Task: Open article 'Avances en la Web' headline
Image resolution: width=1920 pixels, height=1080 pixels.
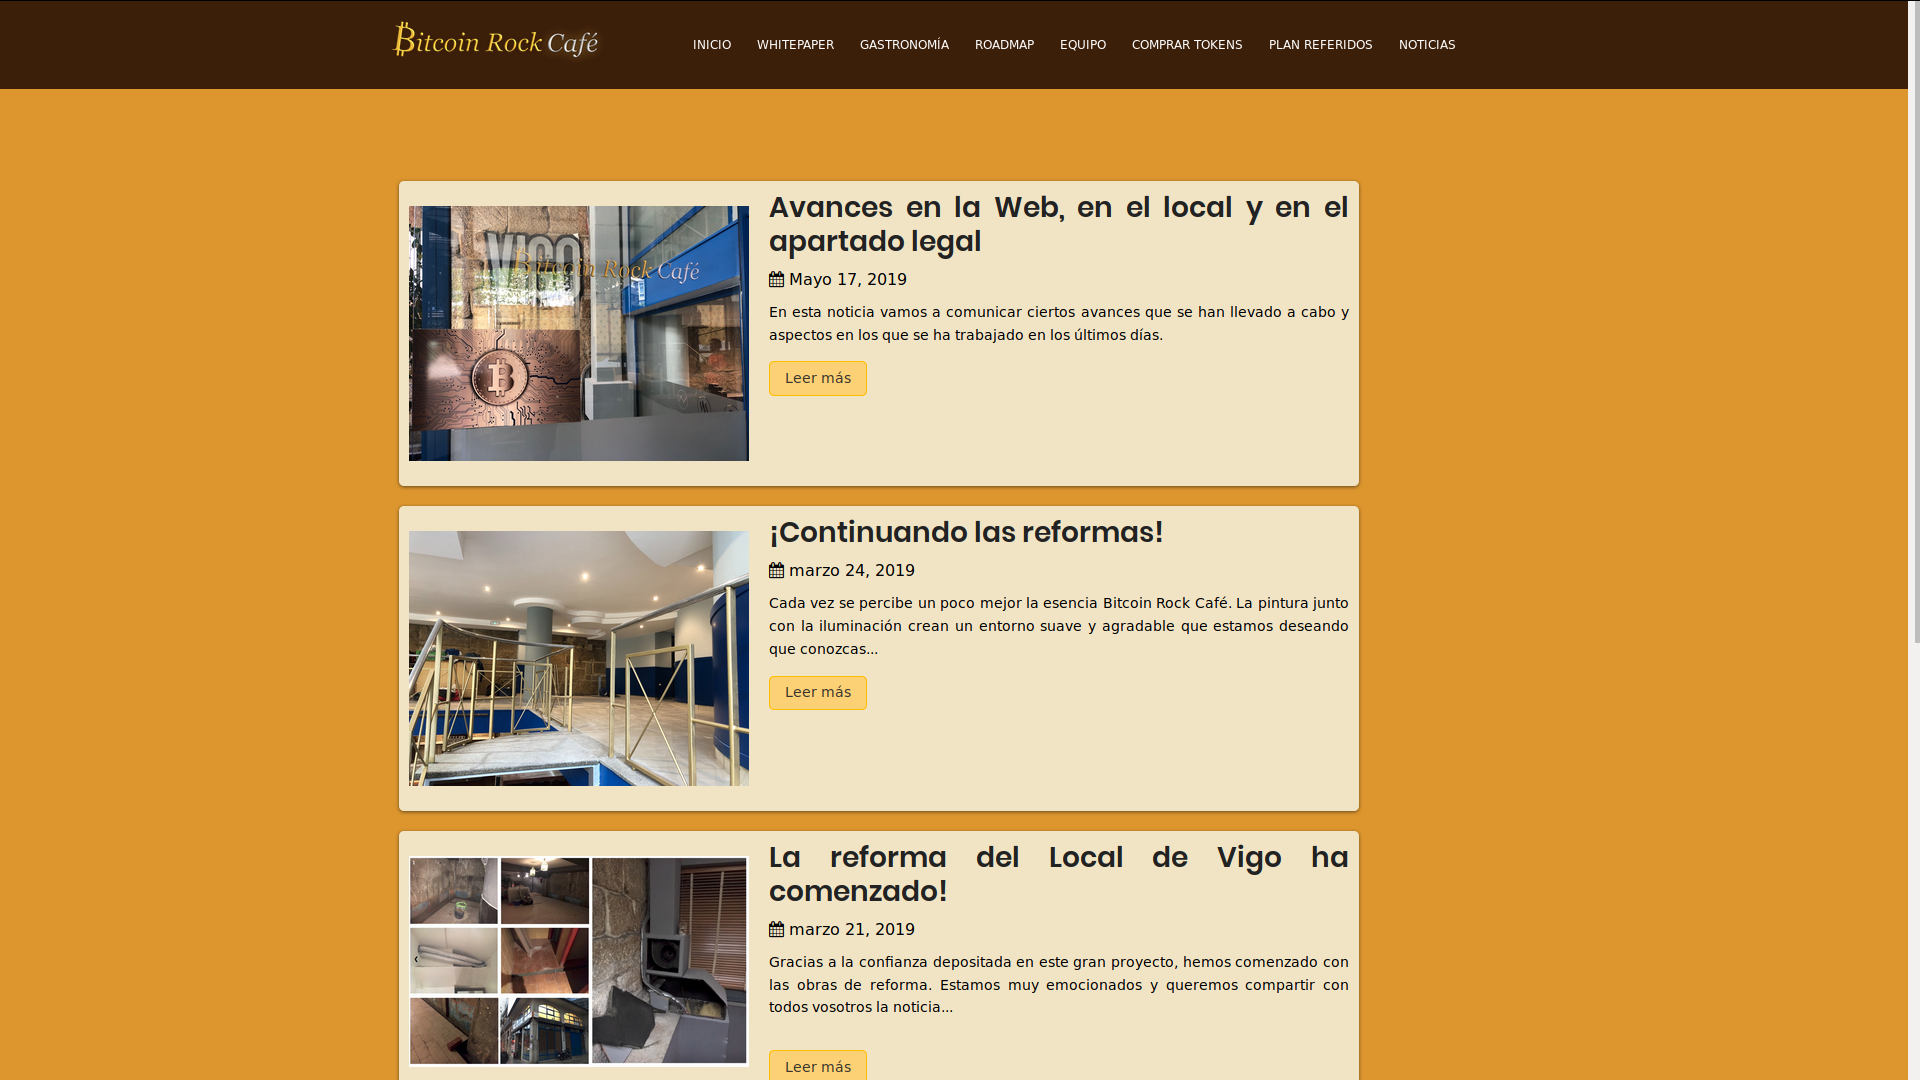Action: click(x=1058, y=224)
